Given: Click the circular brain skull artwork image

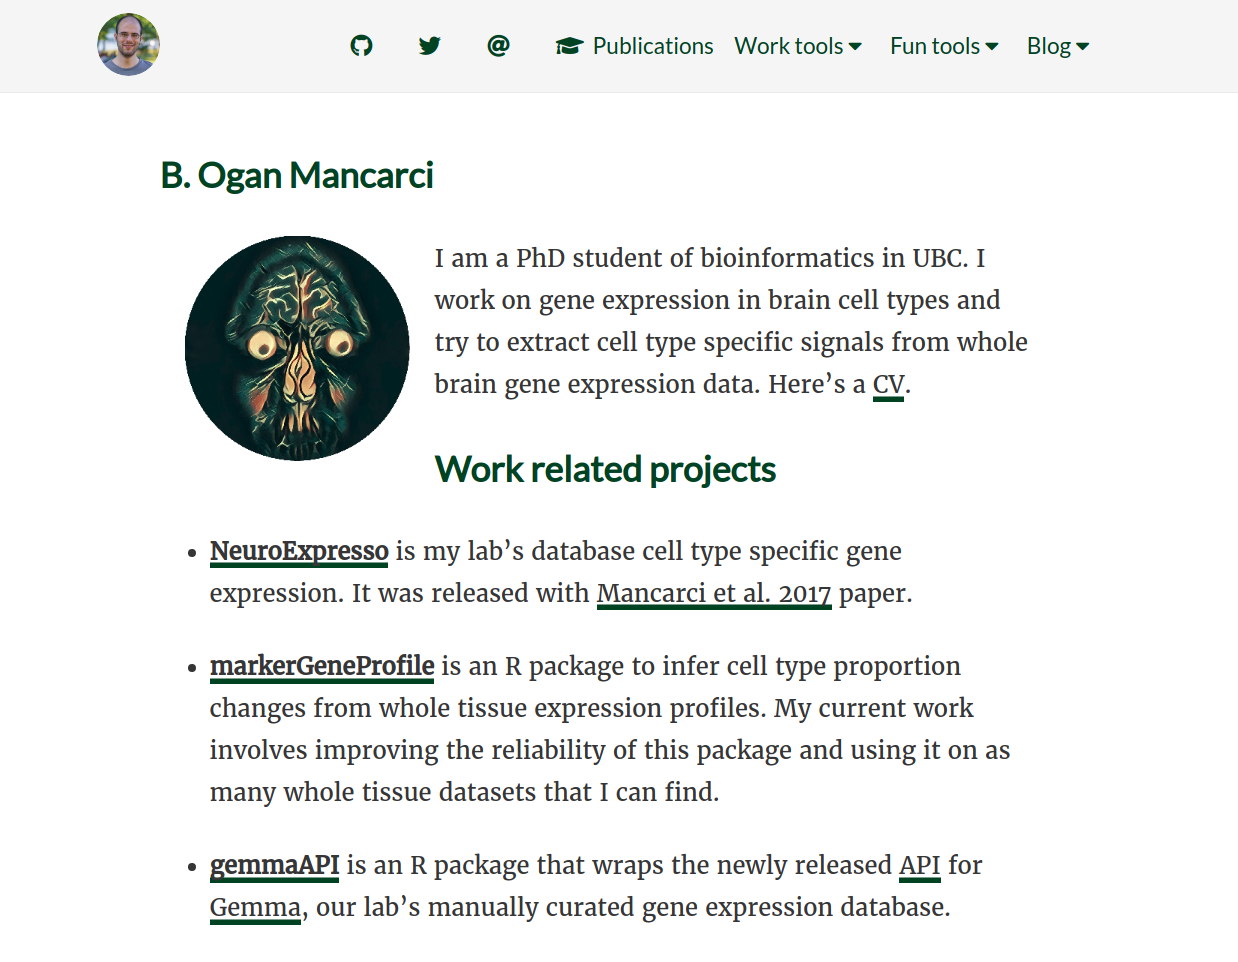Looking at the screenshot, I should click(x=297, y=348).
